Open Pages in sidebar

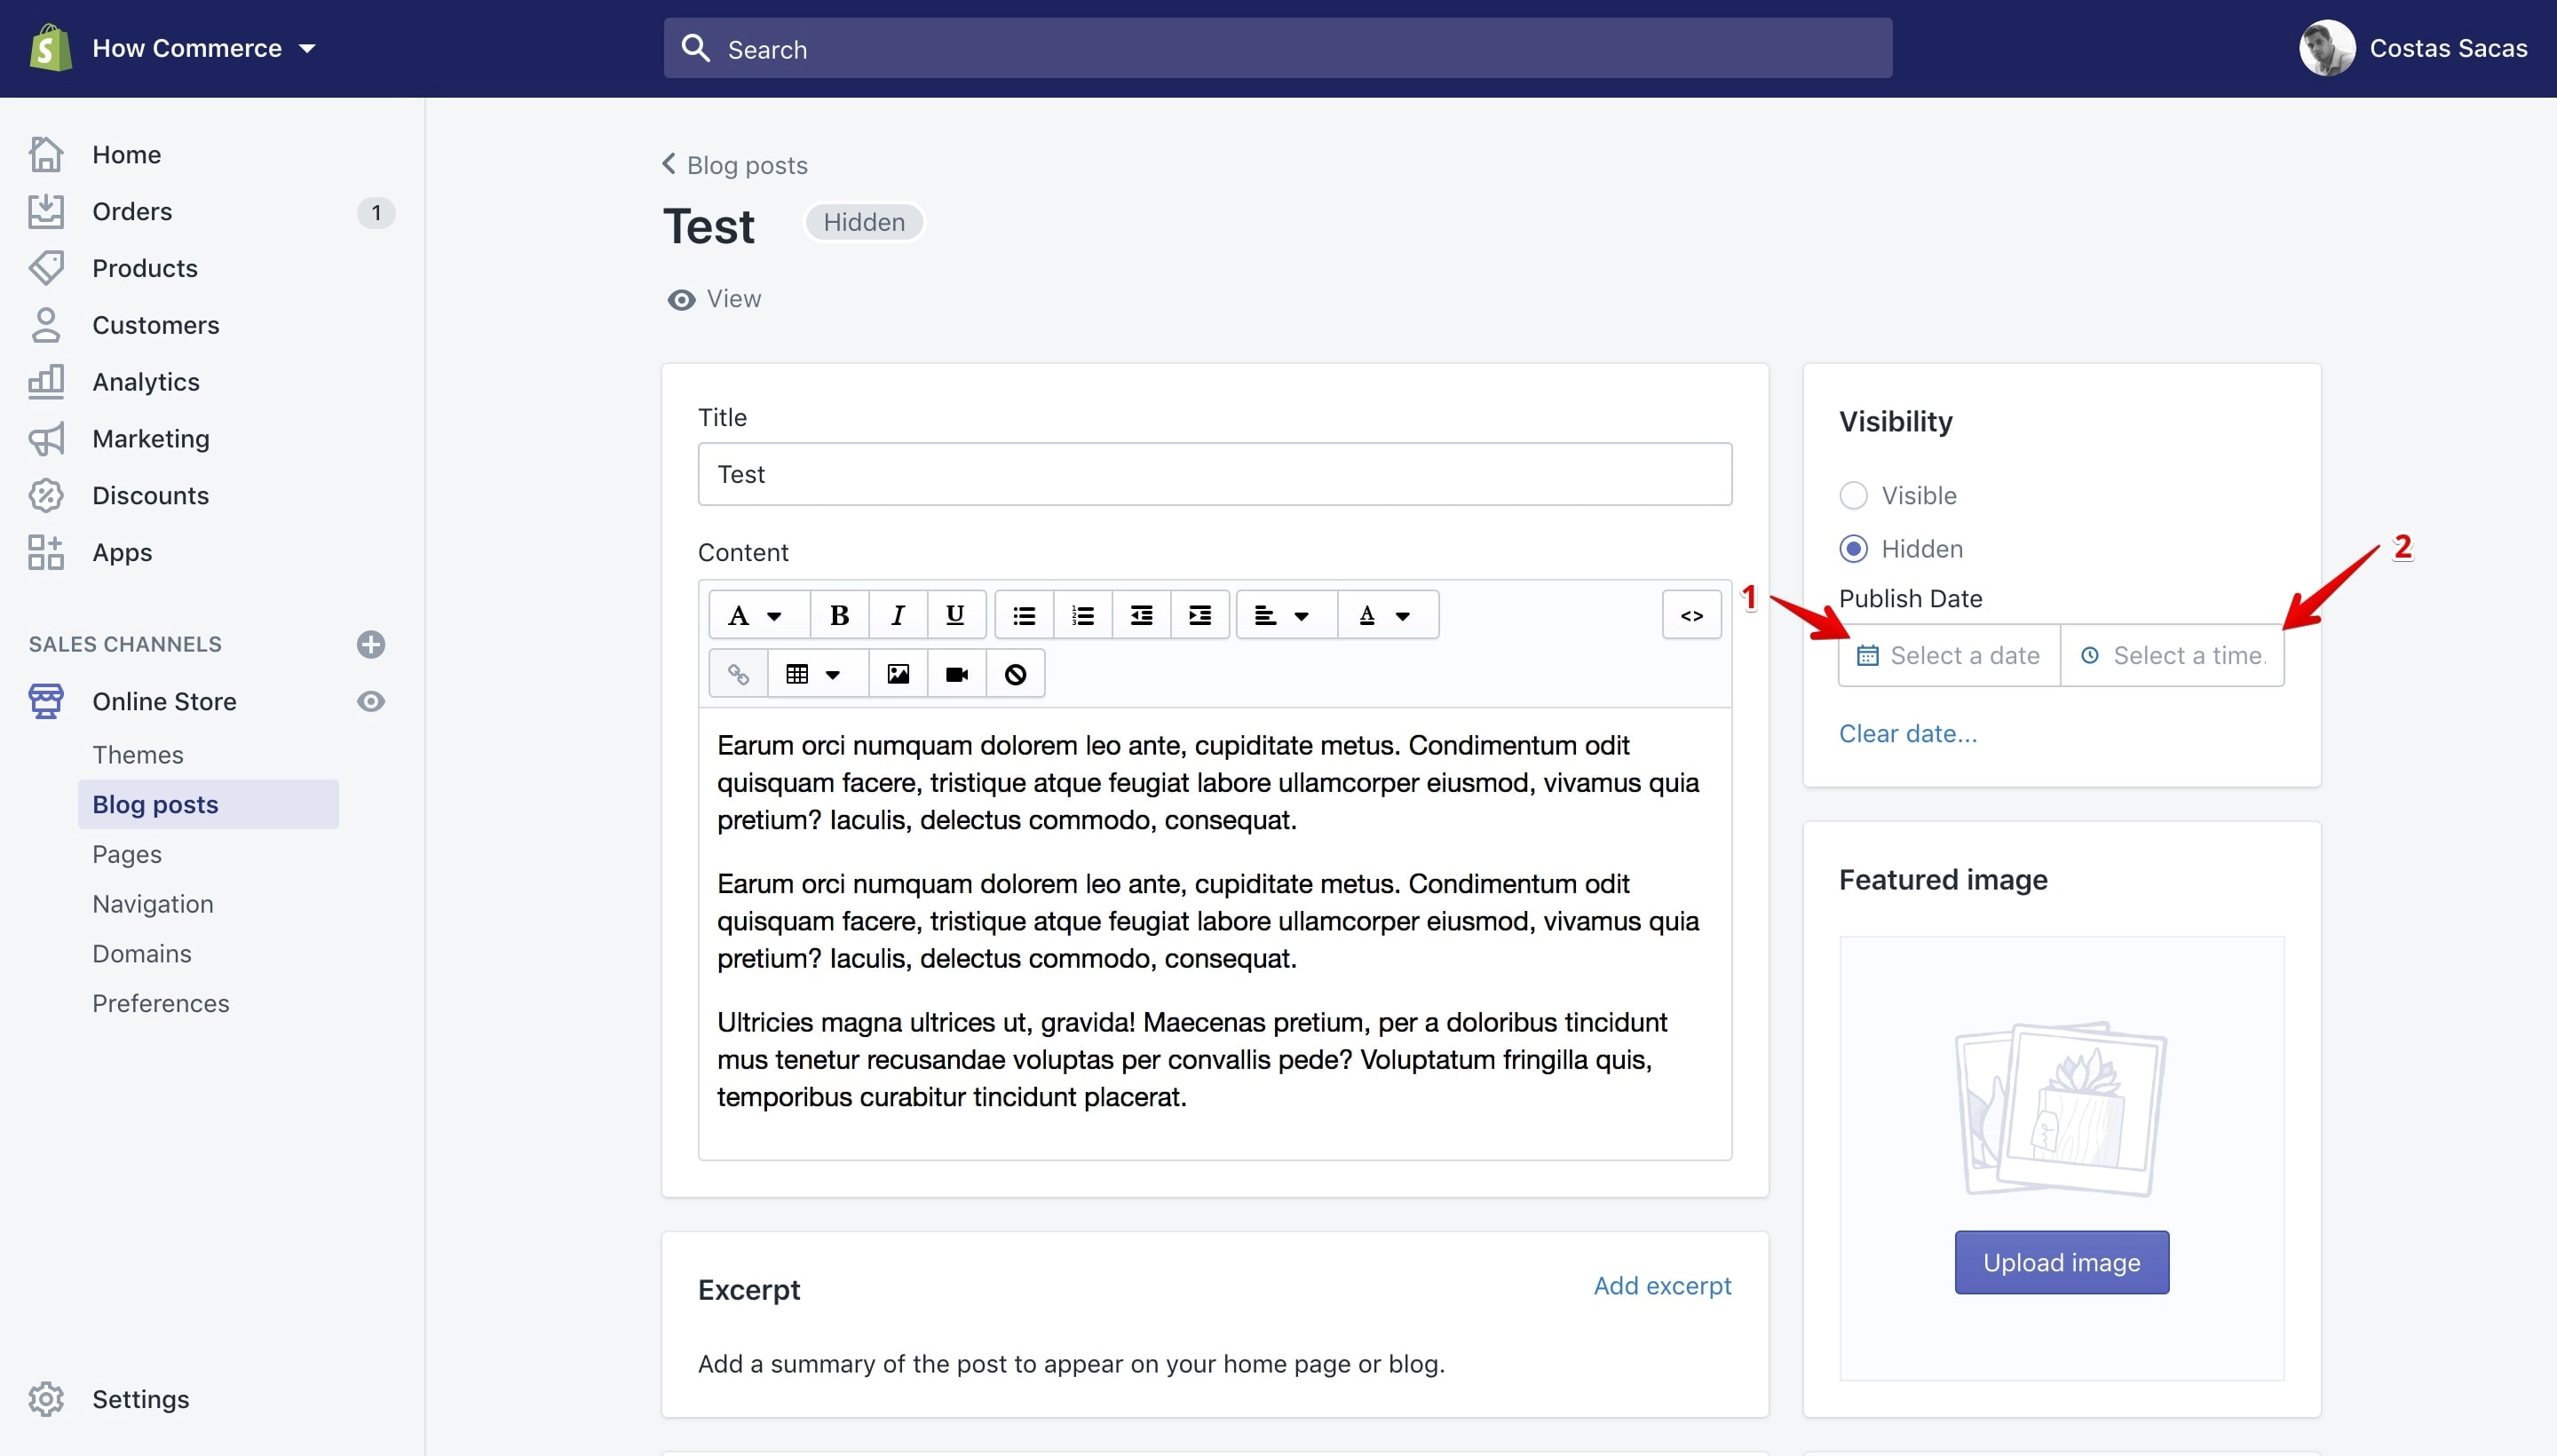(127, 854)
